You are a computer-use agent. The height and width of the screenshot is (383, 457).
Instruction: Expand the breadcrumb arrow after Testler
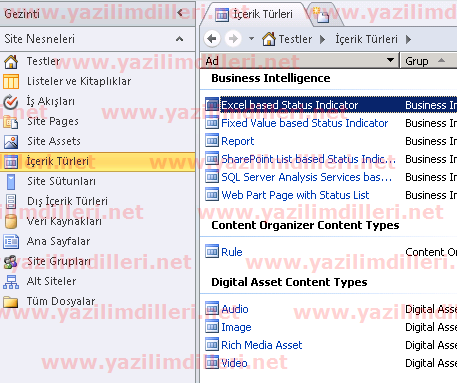coord(322,39)
